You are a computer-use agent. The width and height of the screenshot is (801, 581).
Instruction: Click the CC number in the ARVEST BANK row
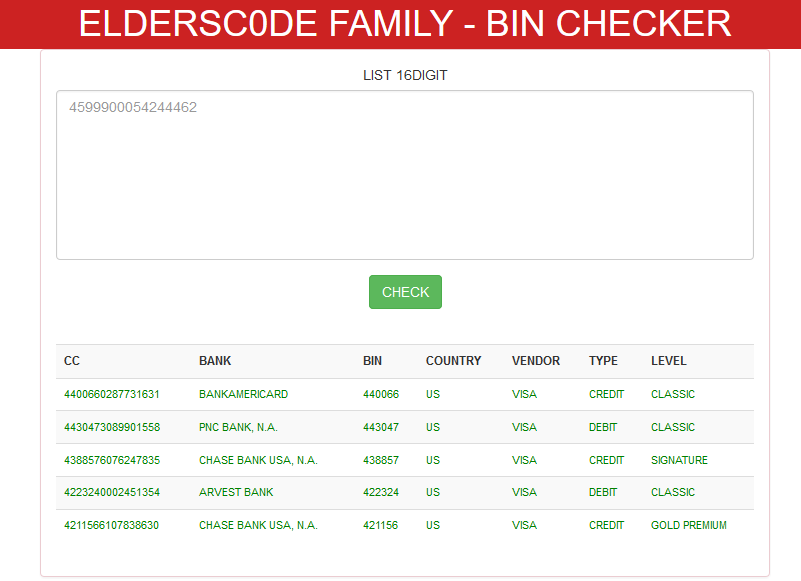pyautogui.click(x=112, y=492)
